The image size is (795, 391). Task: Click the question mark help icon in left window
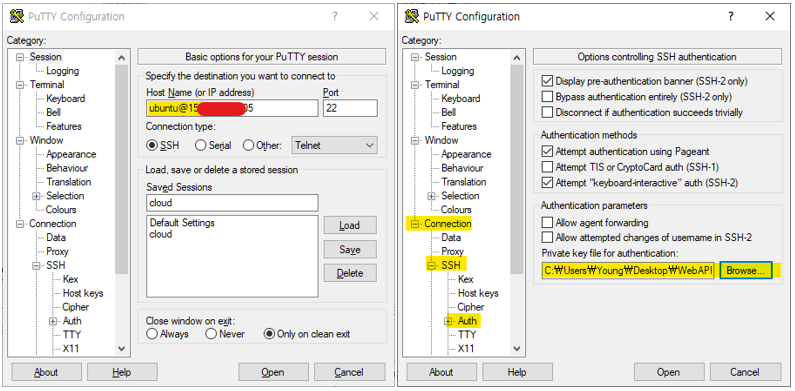click(x=335, y=16)
